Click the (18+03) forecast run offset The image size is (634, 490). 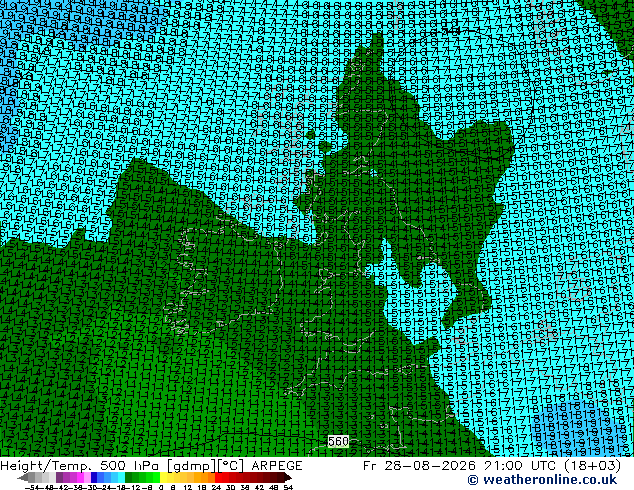click(593, 466)
